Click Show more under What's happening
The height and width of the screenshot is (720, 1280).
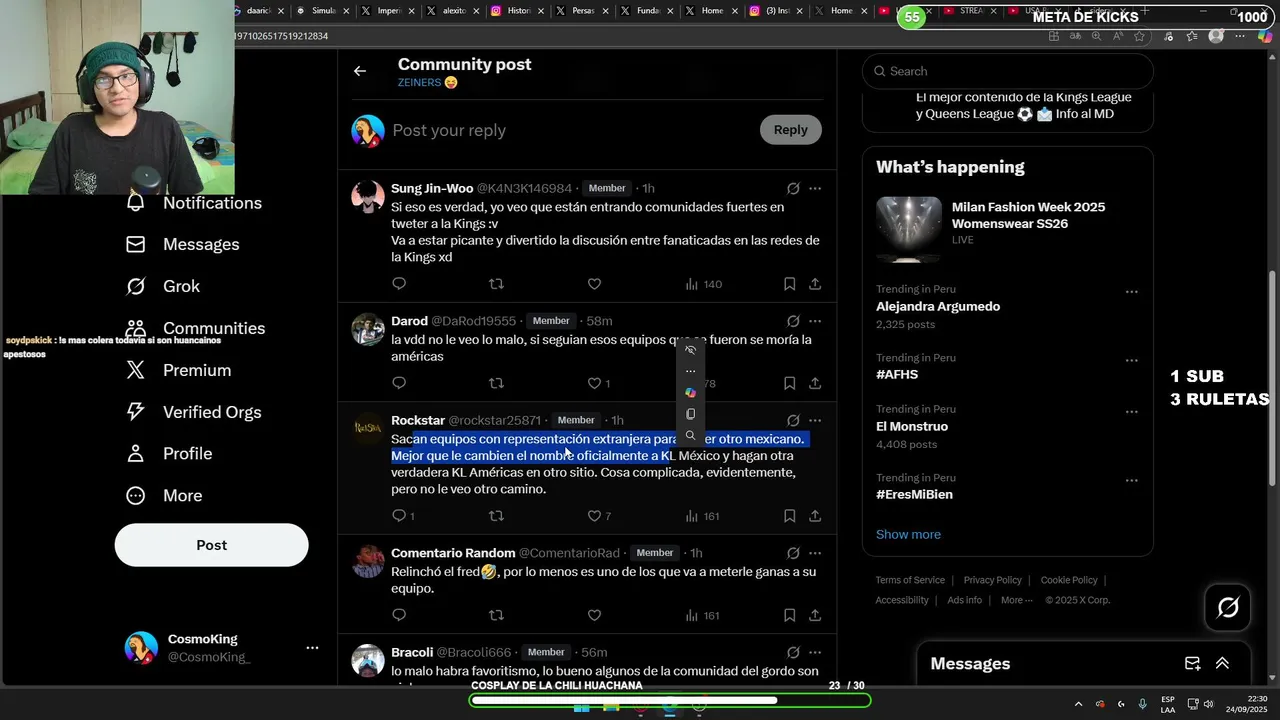click(x=908, y=534)
